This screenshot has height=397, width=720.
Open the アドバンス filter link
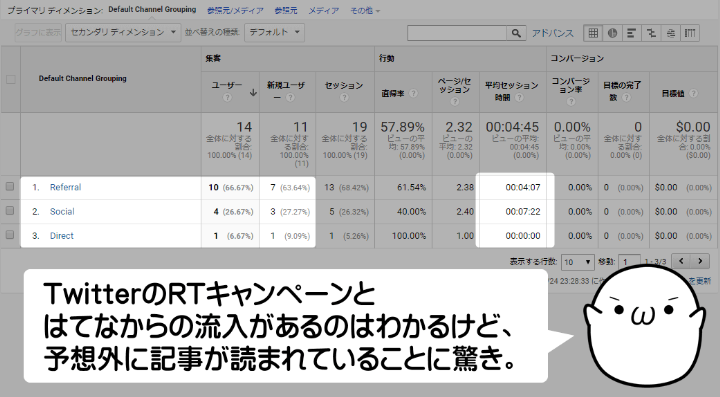point(553,33)
